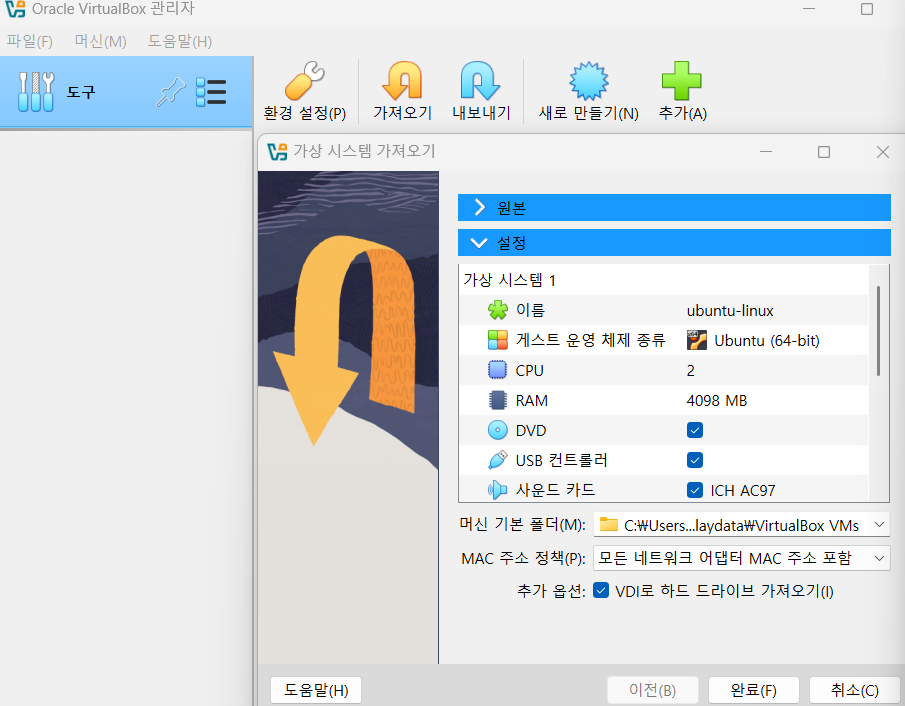Click the 완료(F) finish button
This screenshot has height=706, width=905.
[753, 690]
